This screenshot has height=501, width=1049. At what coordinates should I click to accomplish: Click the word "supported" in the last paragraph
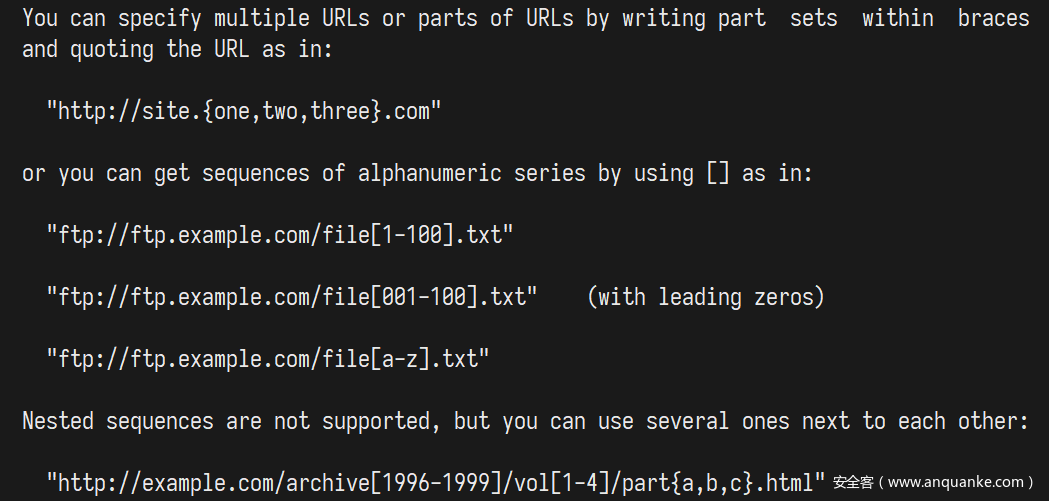(x=382, y=421)
